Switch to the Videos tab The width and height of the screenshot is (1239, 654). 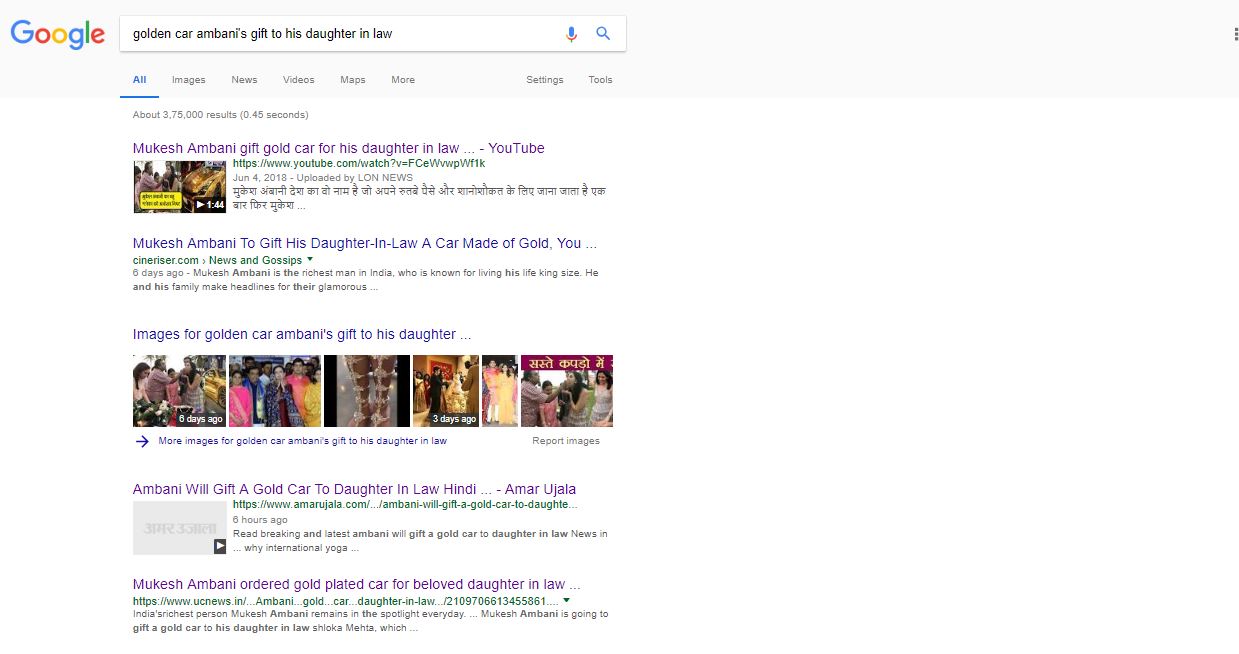[298, 80]
